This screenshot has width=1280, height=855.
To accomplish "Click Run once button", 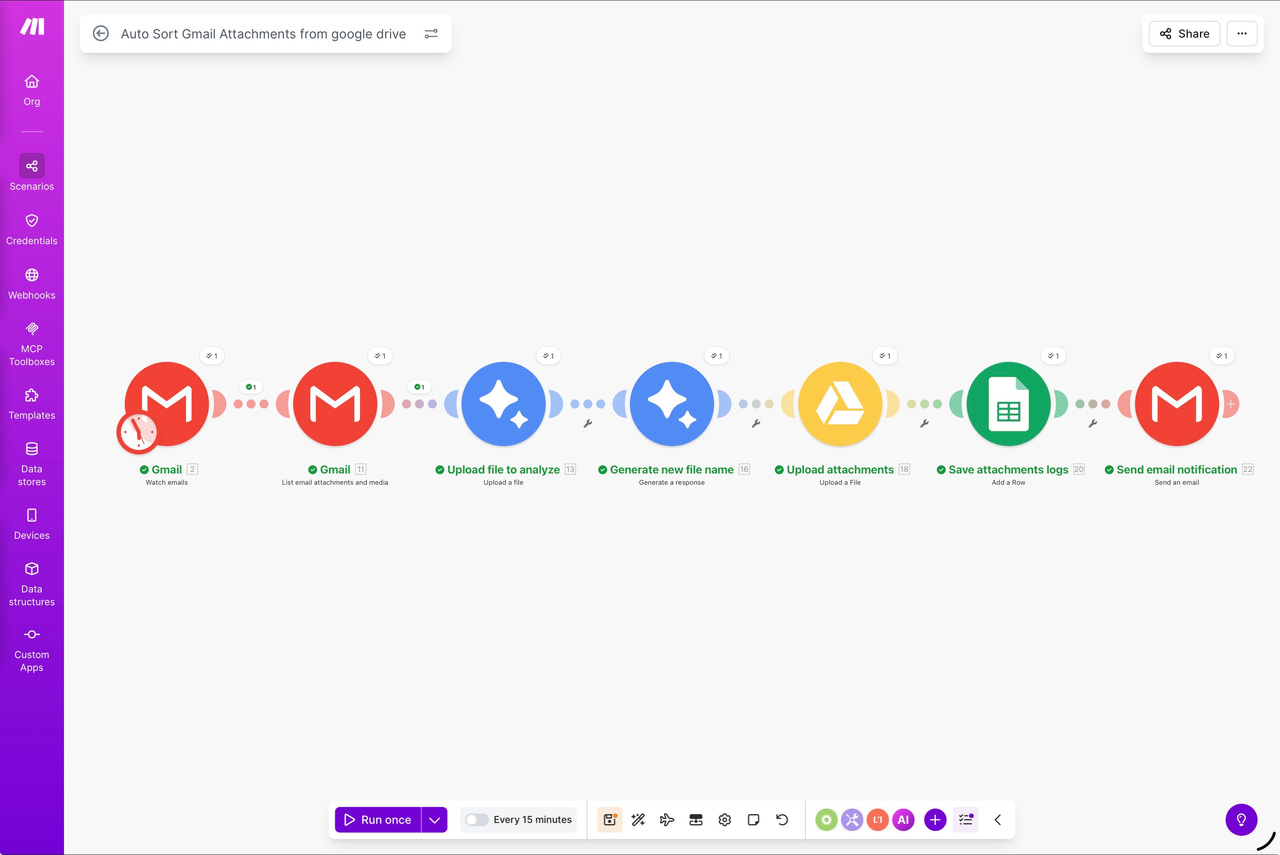I will tap(378, 819).
